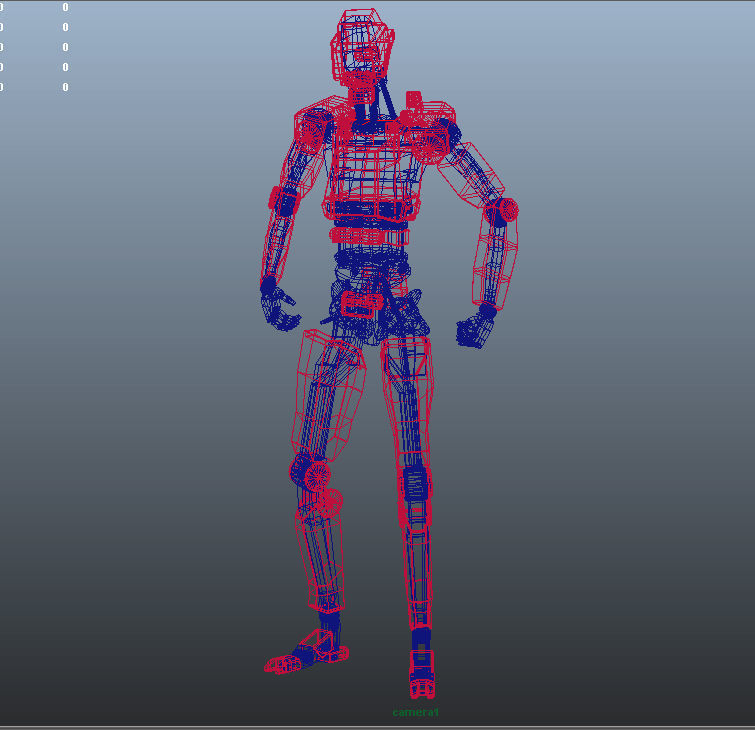Image resolution: width=755 pixels, height=730 pixels.
Task: Select the robot's wireframe head
Action: pyautogui.click(x=363, y=47)
